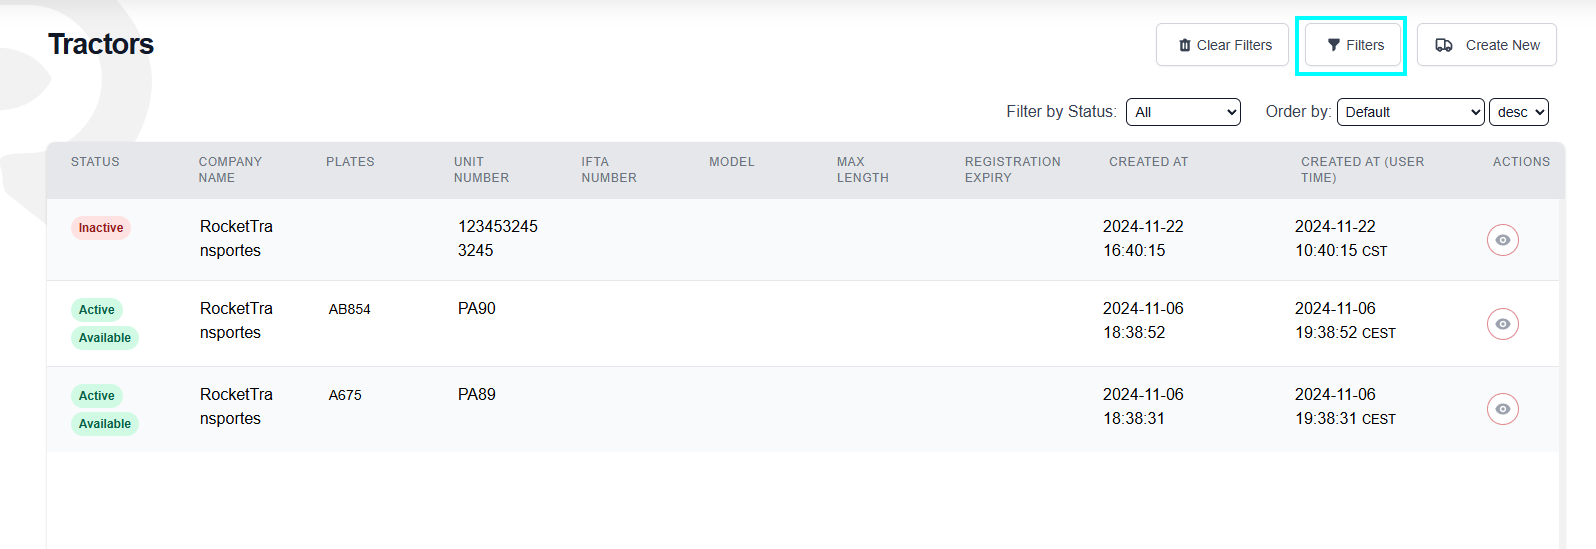This screenshot has width=1596, height=549.
Task: Click created date 2024-11-06 18:38:52
Action: tap(1143, 321)
